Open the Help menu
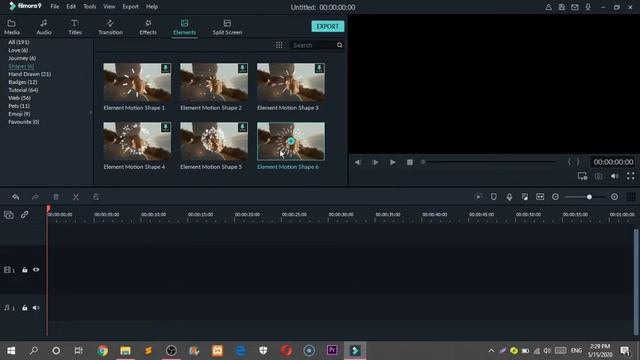 click(x=152, y=7)
